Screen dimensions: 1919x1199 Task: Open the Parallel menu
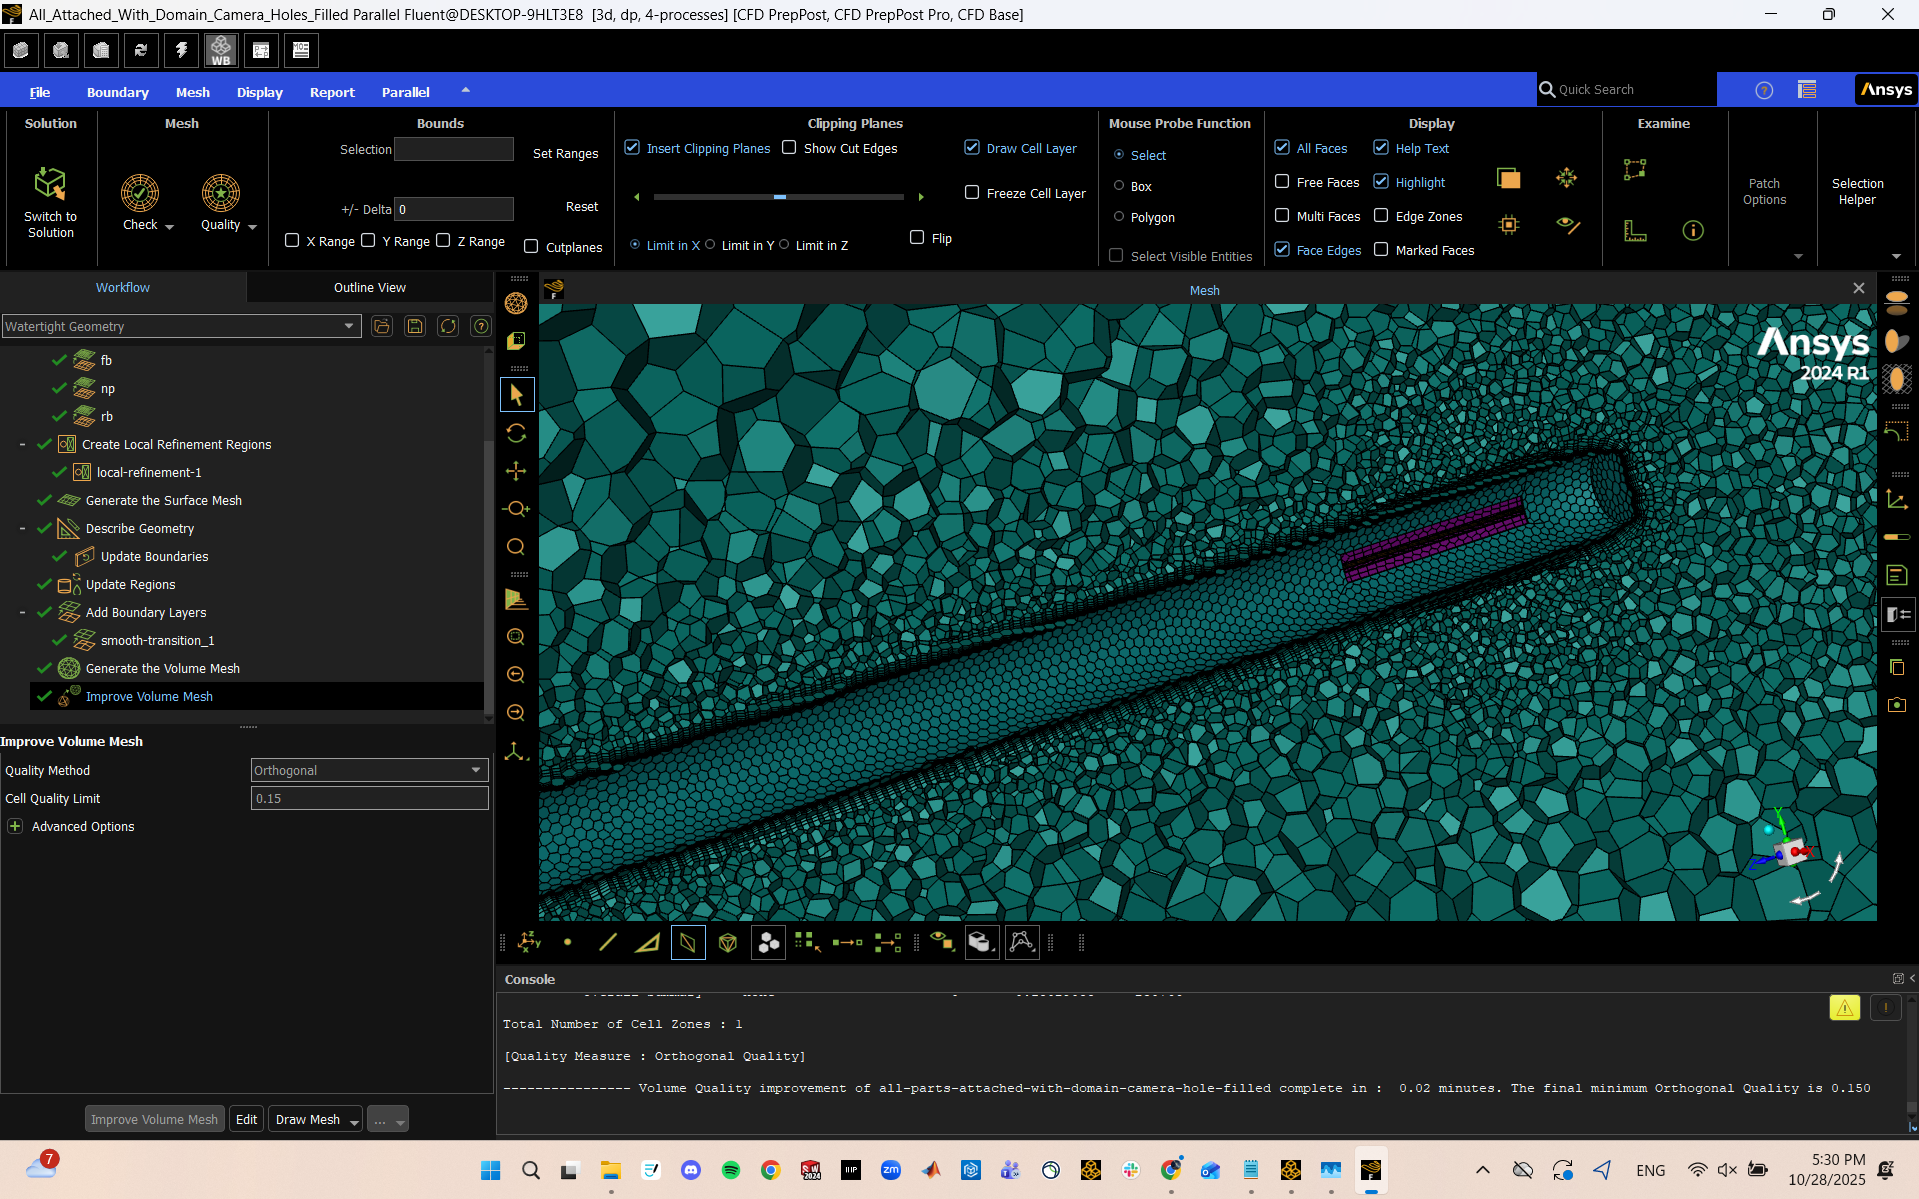[x=405, y=92]
